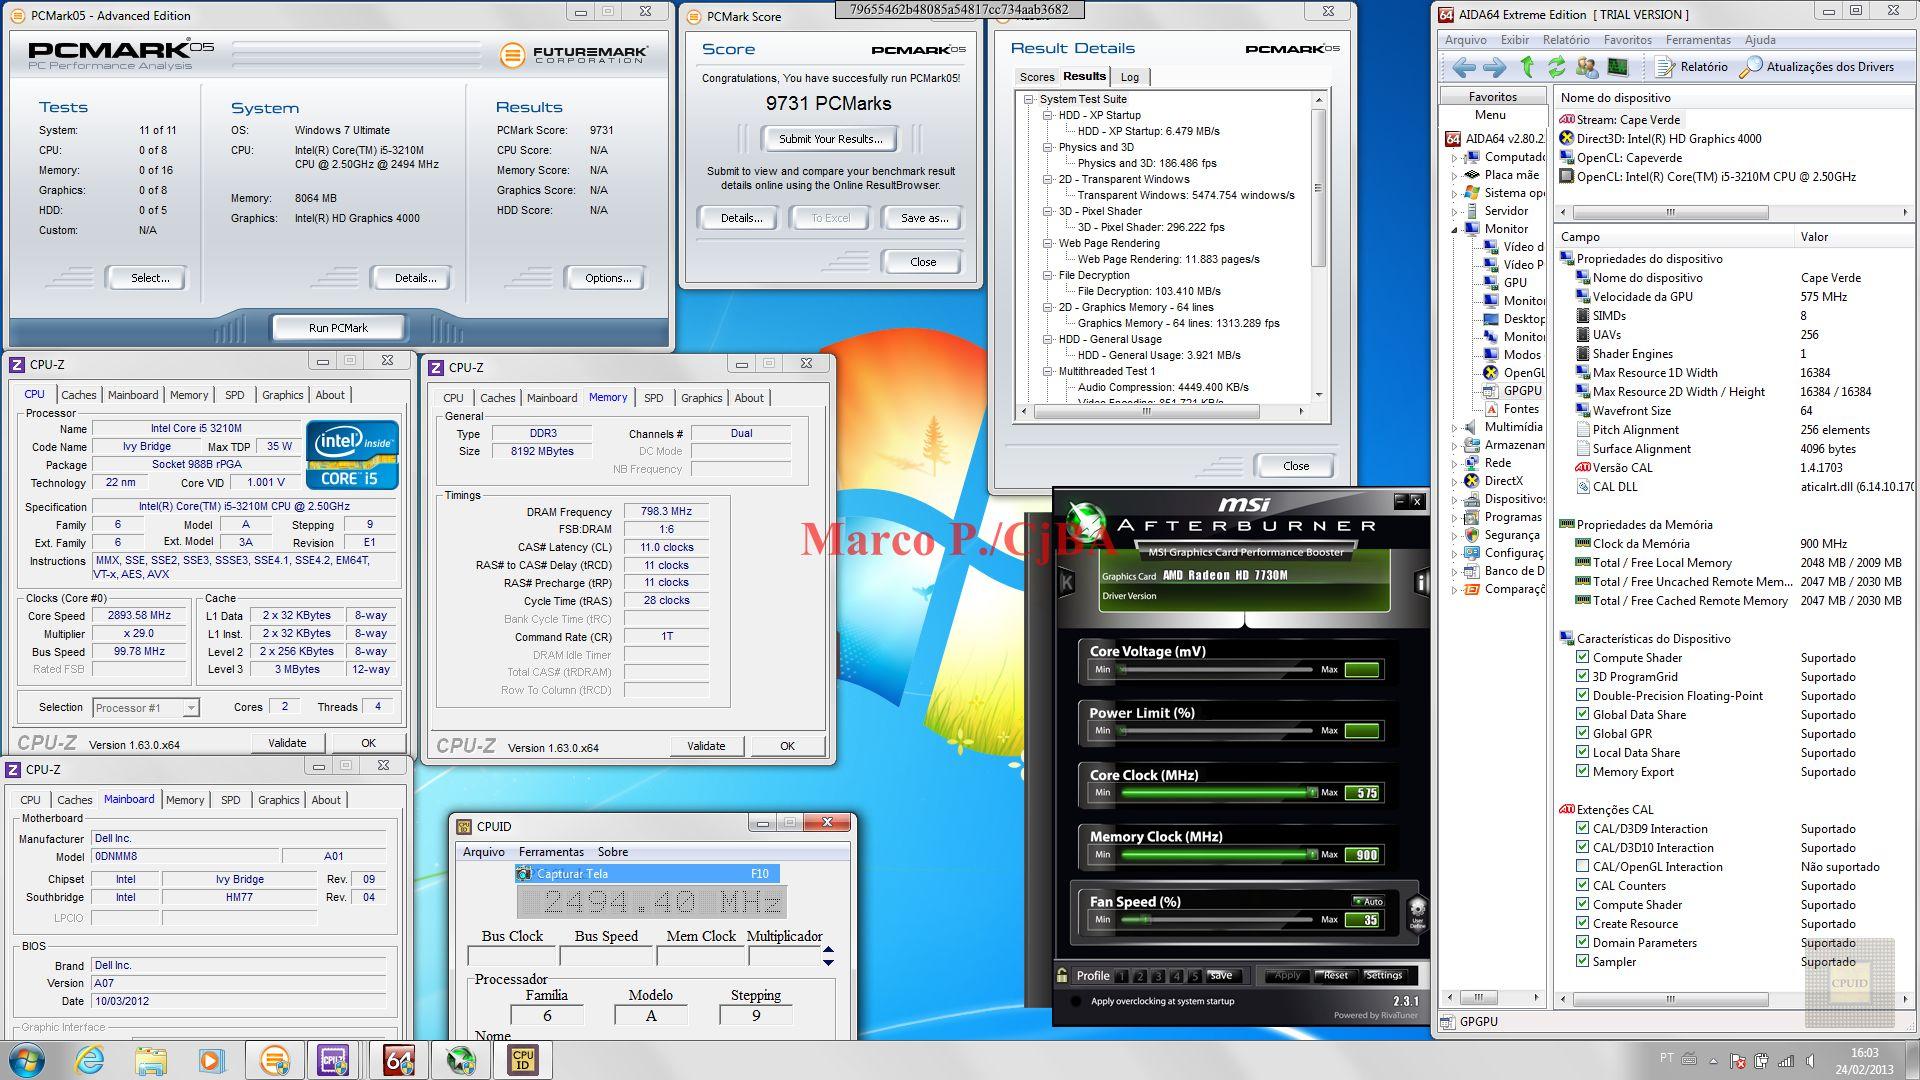
Task: Expand the Computador node in AIDA64 tree
Action: [x=1455, y=157]
